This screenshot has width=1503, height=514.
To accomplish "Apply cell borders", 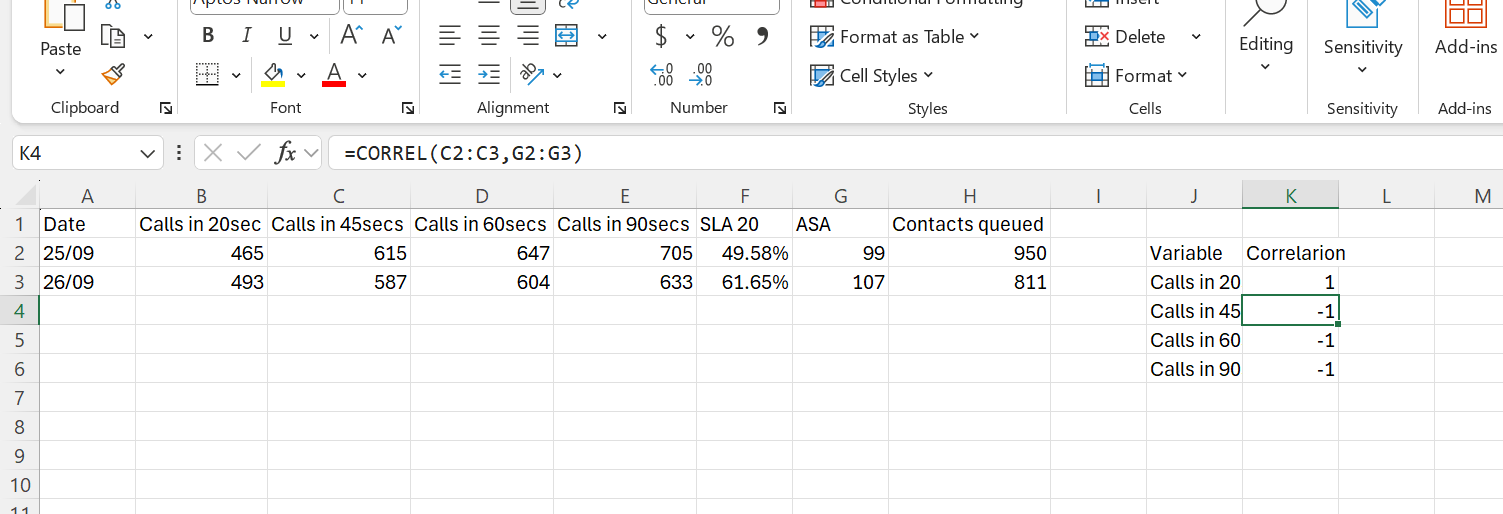I will (208, 75).
